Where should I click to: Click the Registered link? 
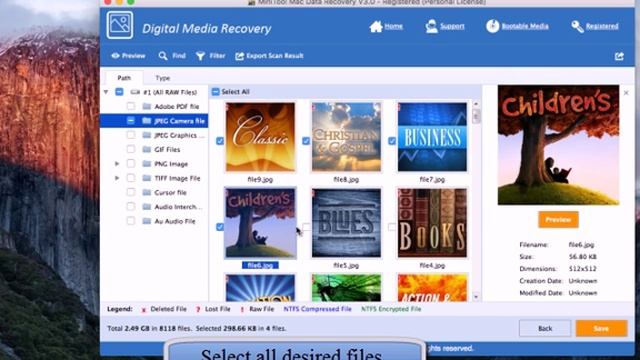tap(602, 26)
